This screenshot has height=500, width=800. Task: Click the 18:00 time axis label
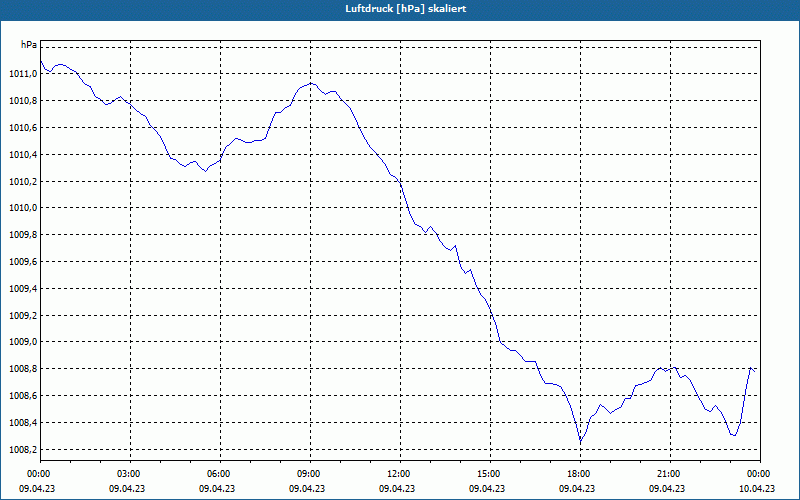[x=580, y=474]
